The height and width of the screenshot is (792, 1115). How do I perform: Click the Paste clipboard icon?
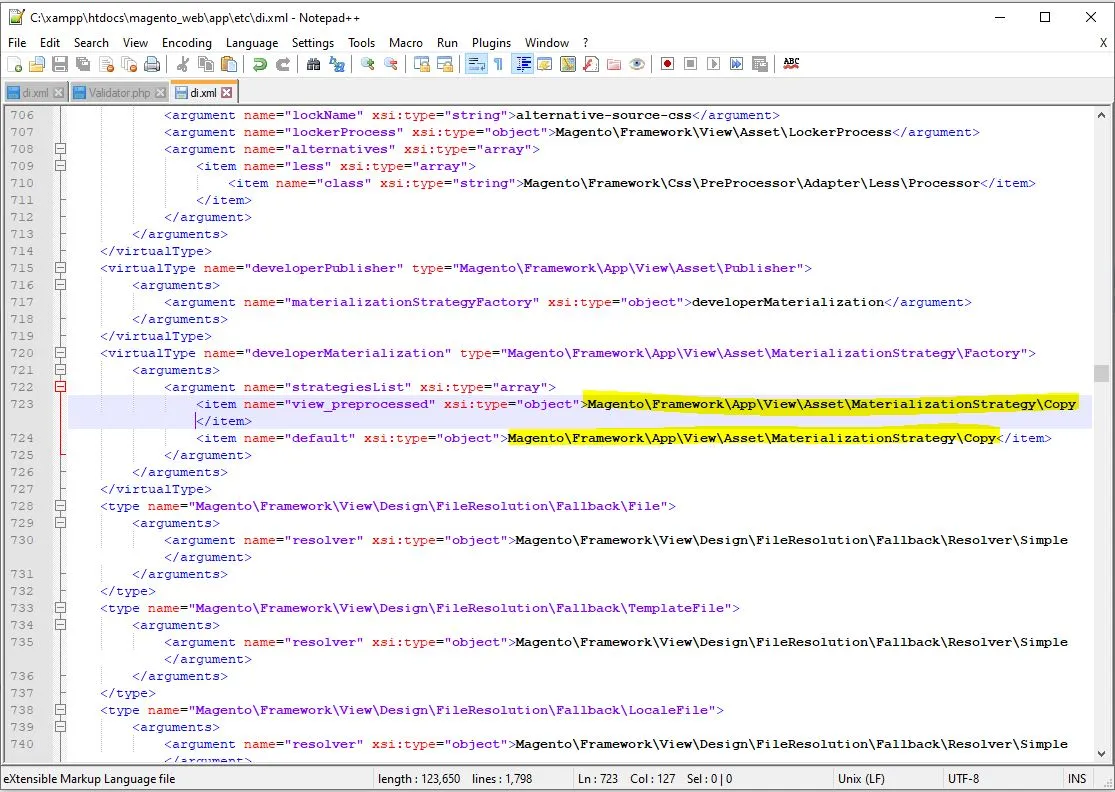tap(229, 65)
